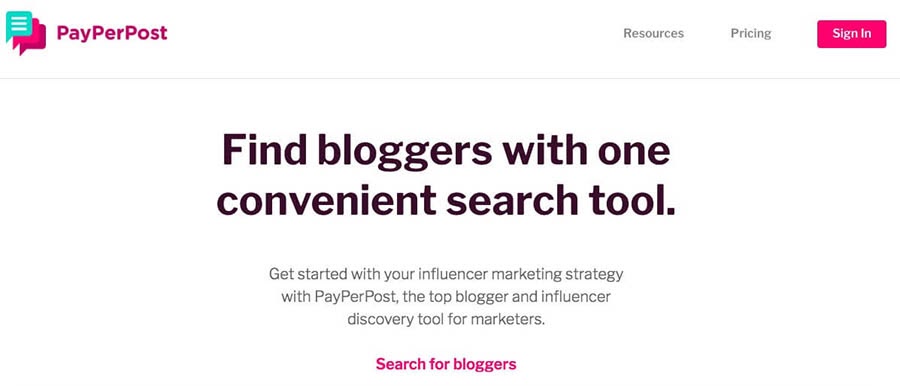This screenshot has width=900, height=386.
Task: Click the 'convenient search tool.' headline line
Action: click(x=446, y=200)
